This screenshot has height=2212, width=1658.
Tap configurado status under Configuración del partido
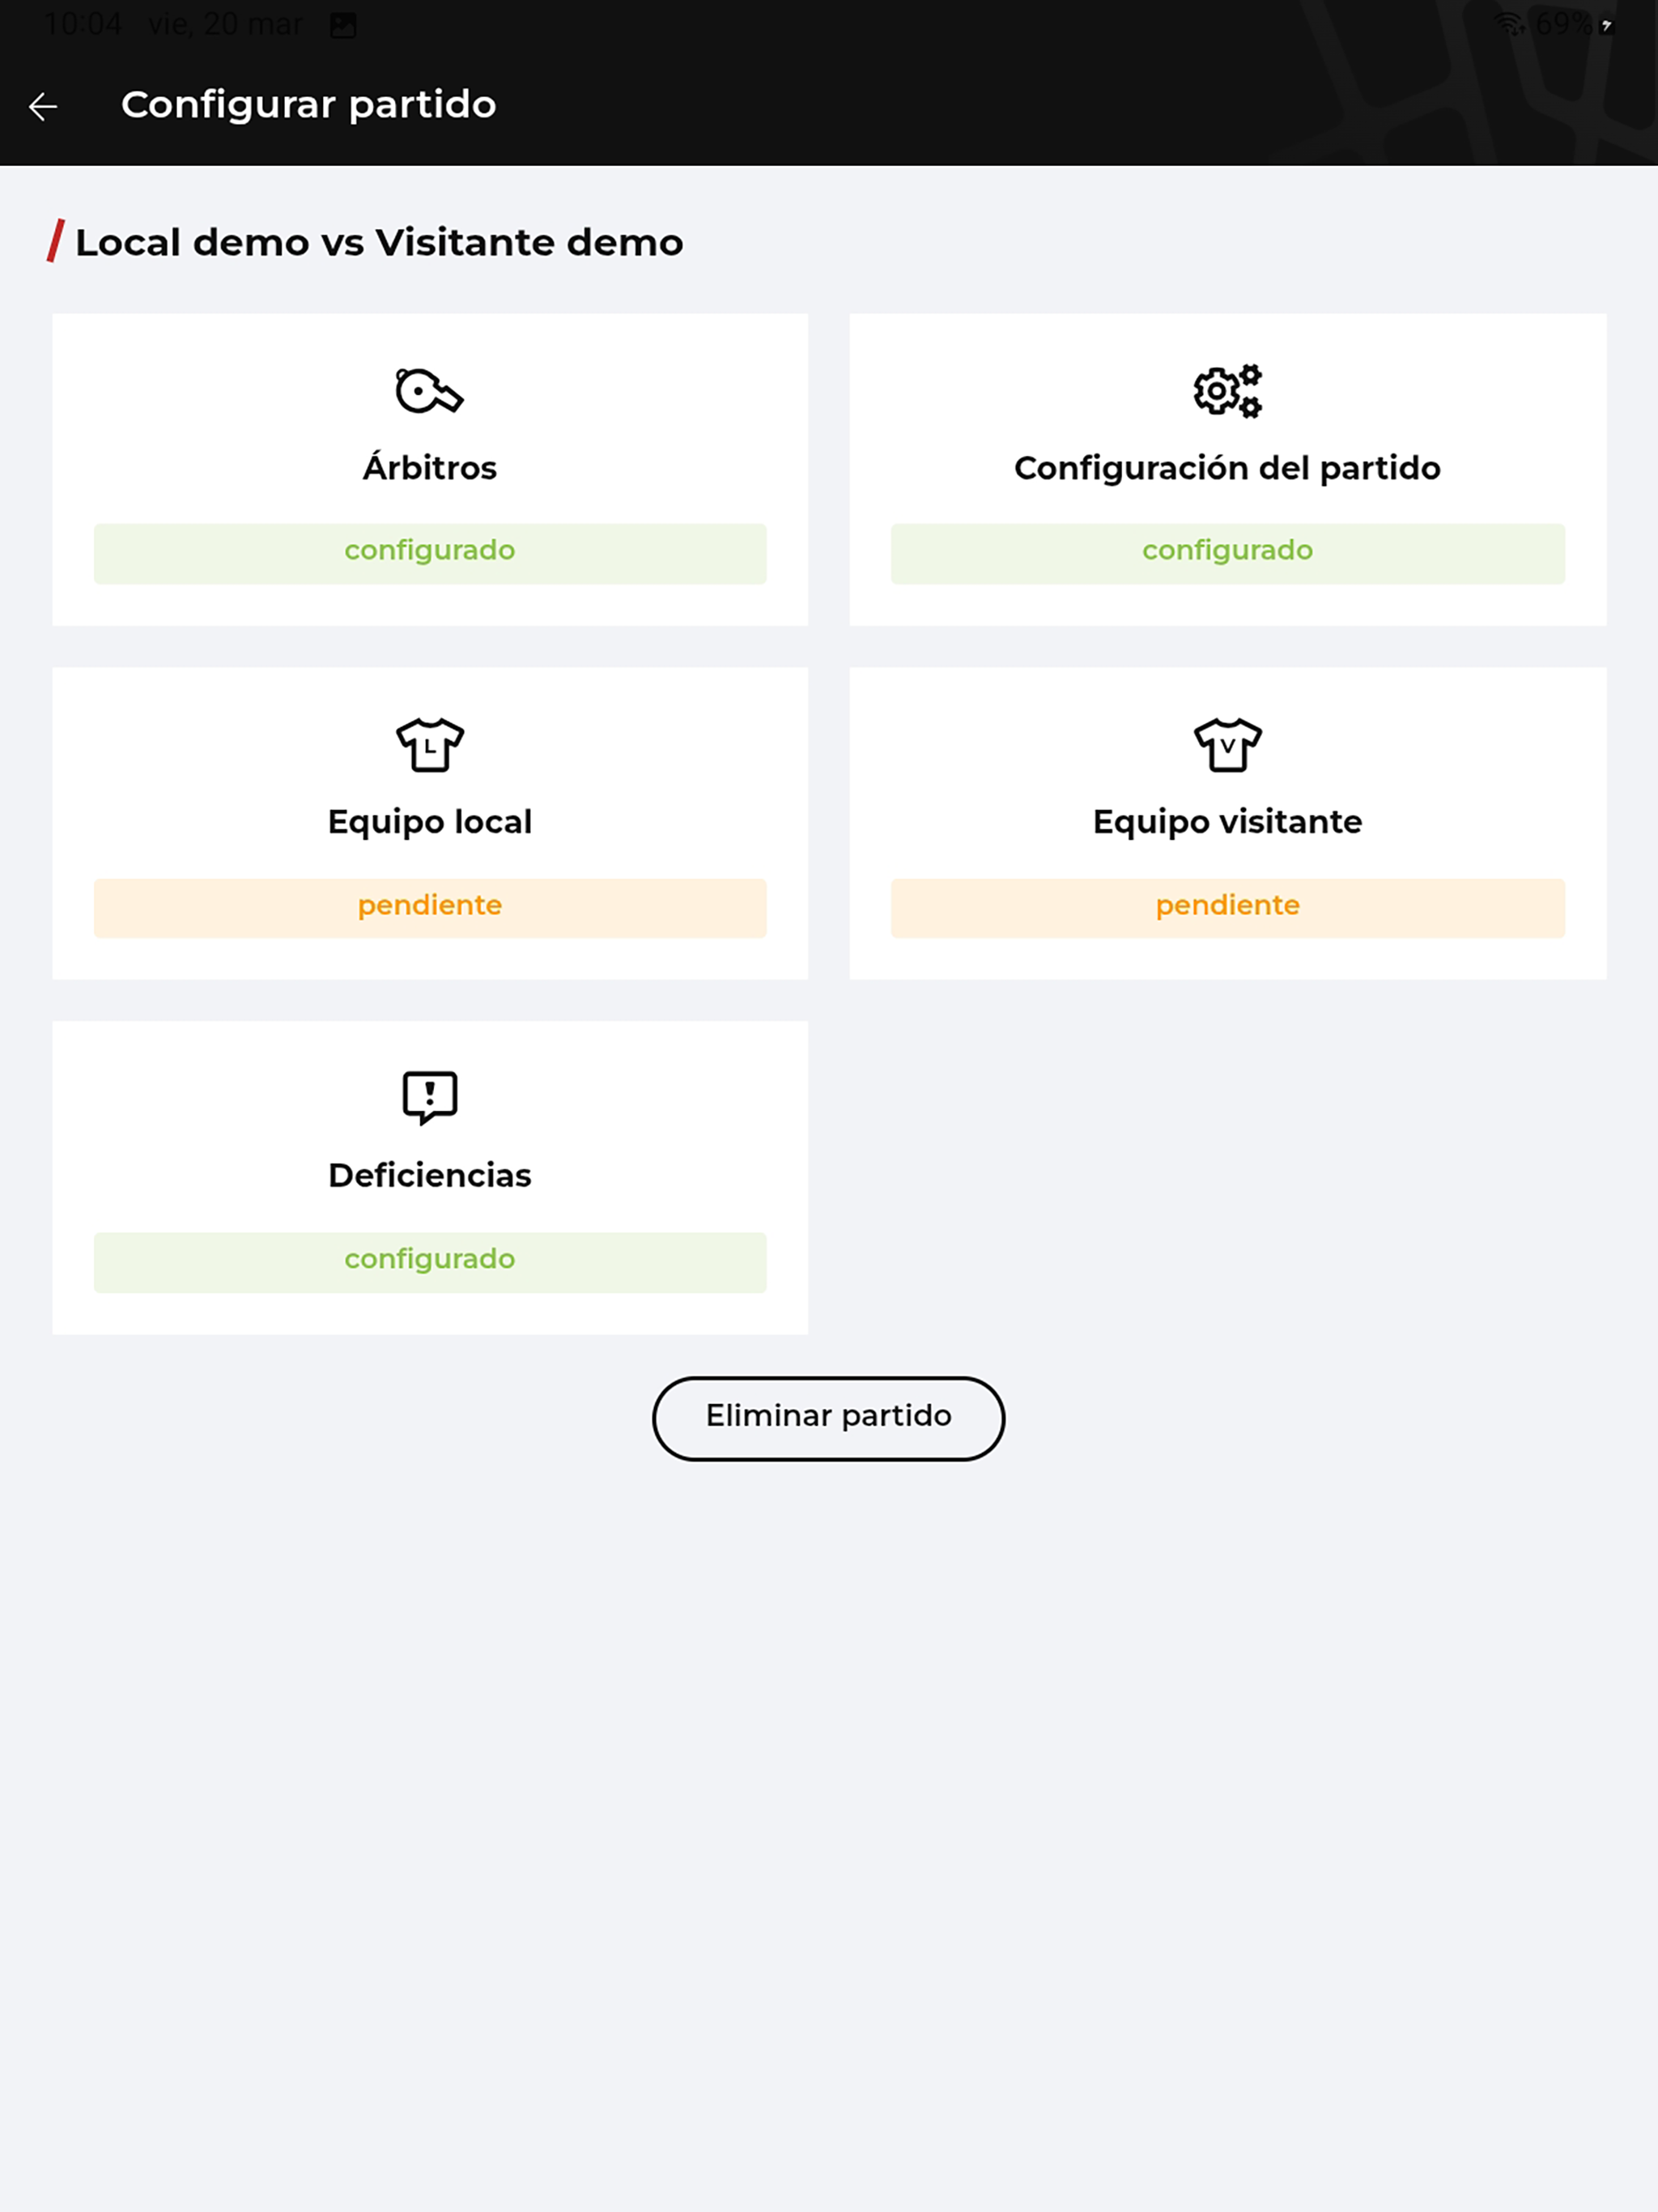[x=1227, y=553]
